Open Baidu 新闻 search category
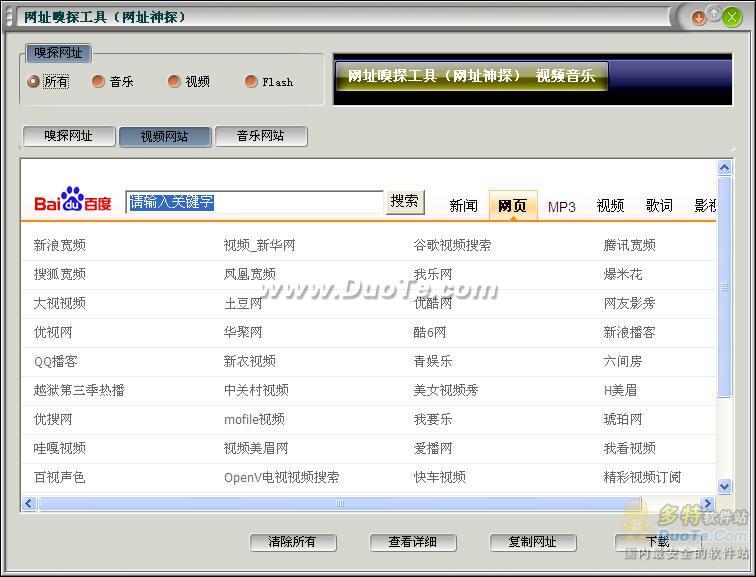This screenshot has width=756, height=577. pos(463,206)
